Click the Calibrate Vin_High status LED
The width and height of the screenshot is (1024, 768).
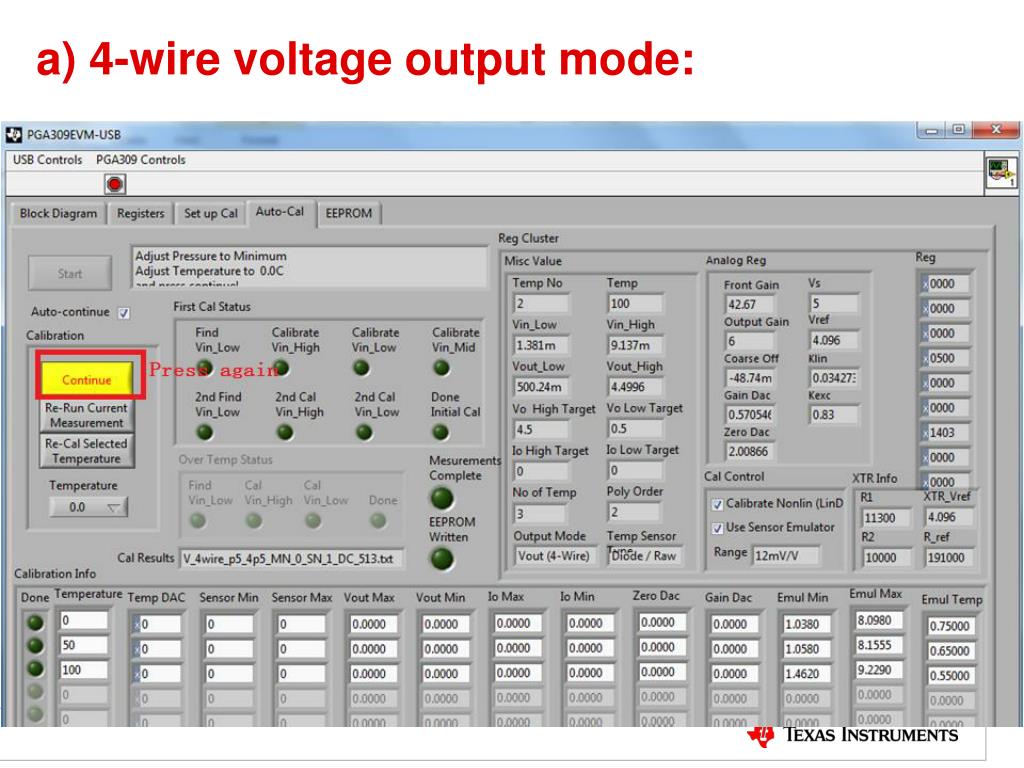click(x=281, y=368)
